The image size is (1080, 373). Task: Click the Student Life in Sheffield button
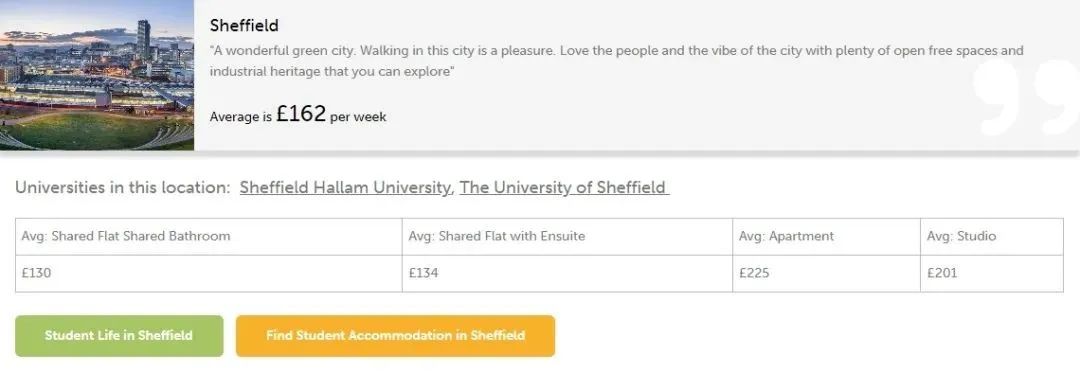[x=119, y=336]
